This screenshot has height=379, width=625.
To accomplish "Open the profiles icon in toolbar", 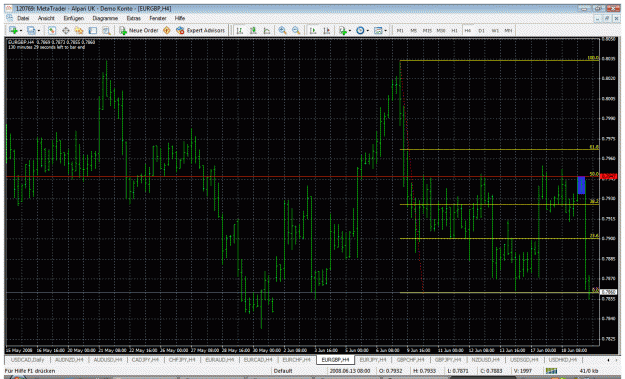I will pos(31,30).
